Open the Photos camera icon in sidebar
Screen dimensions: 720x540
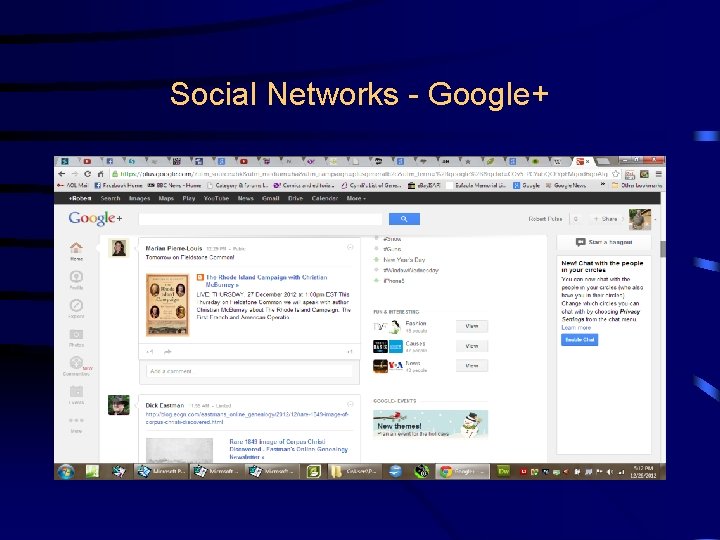(76, 334)
